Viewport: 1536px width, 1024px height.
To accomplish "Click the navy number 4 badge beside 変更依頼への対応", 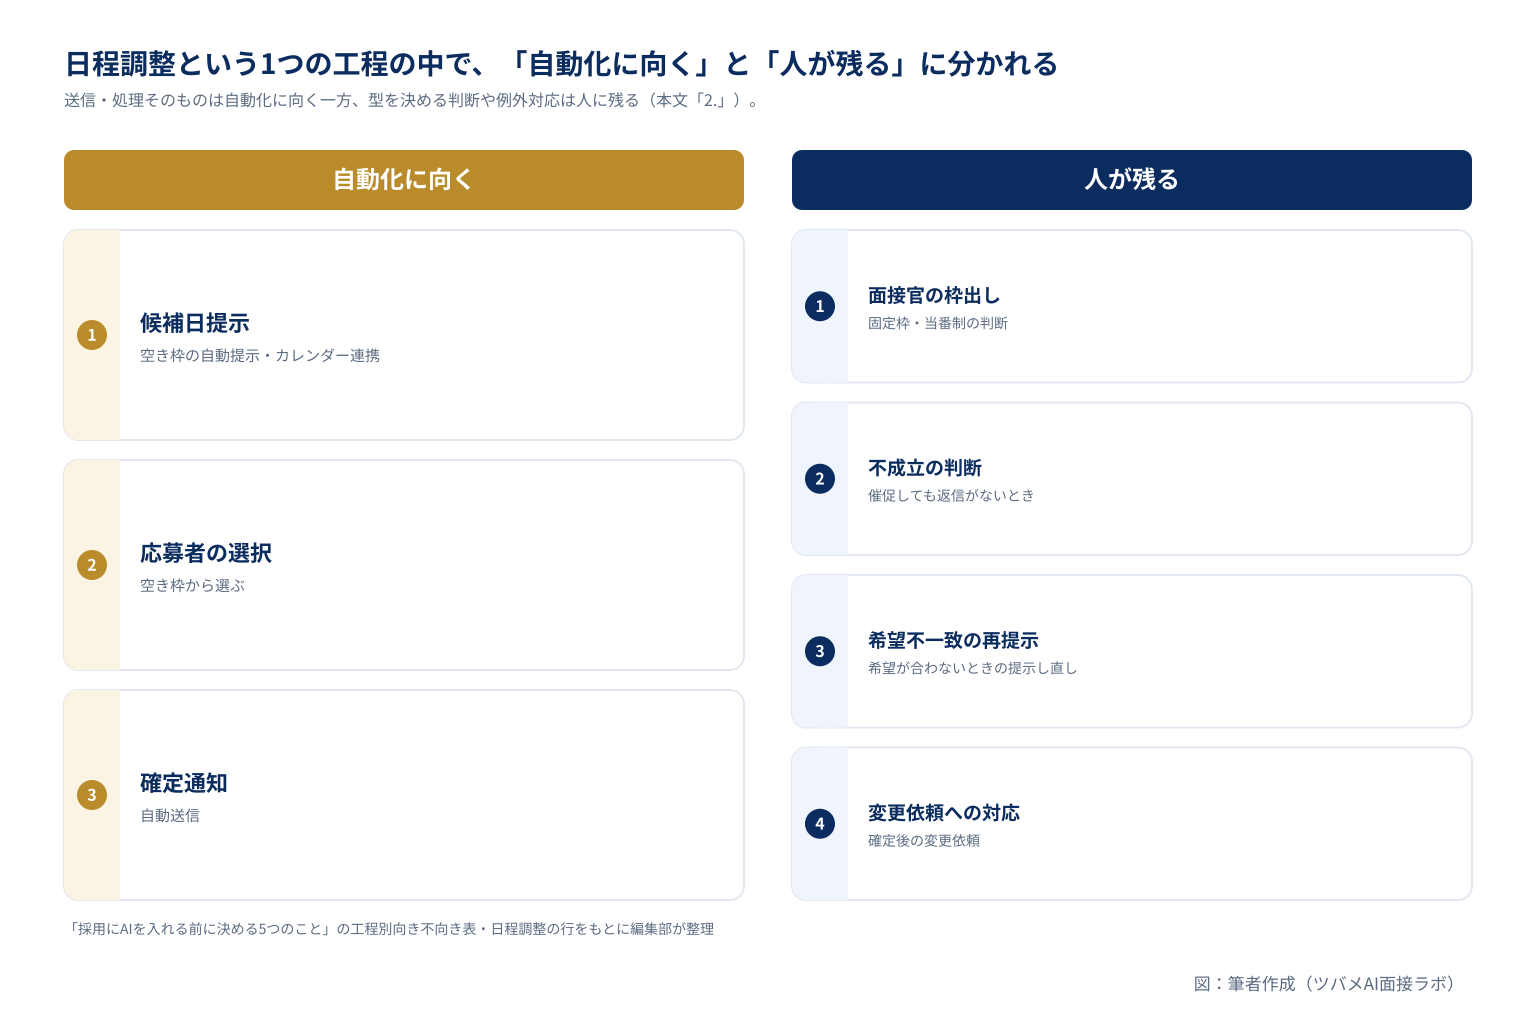I will tap(820, 824).
